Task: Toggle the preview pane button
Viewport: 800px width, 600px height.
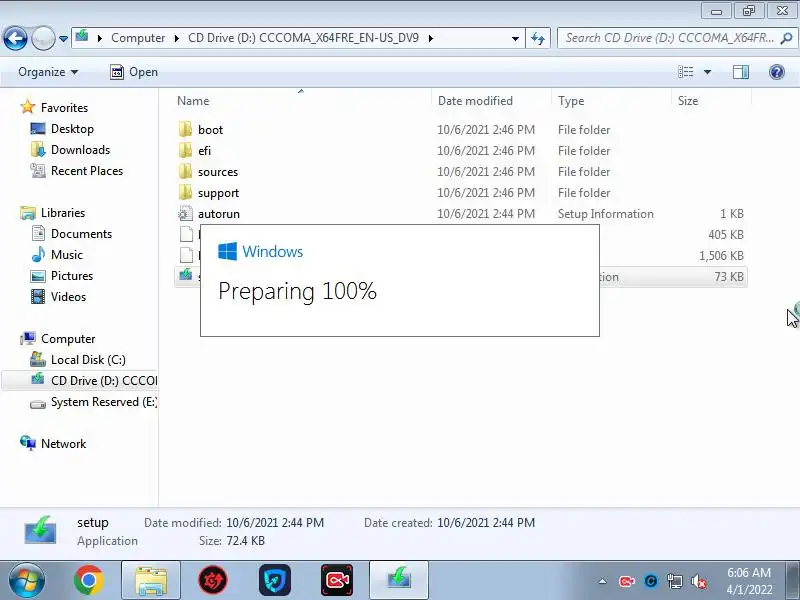Action: tap(741, 72)
